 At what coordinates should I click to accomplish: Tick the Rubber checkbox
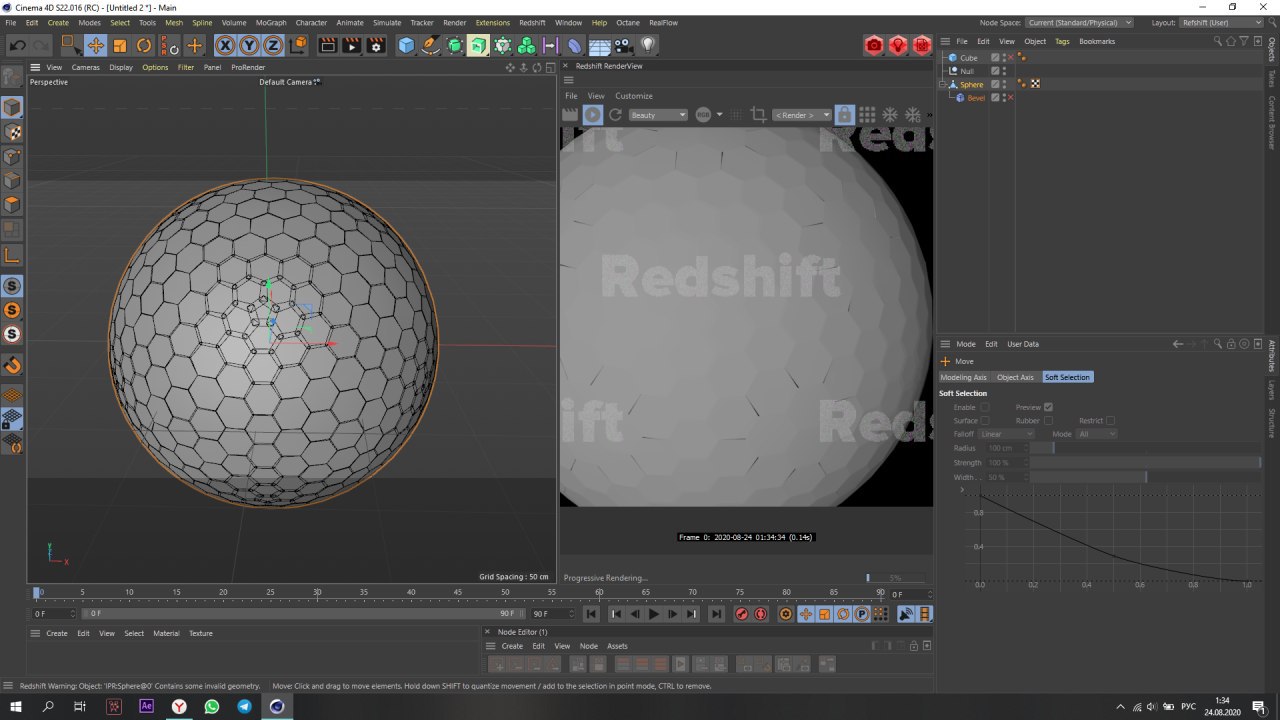1048,421
